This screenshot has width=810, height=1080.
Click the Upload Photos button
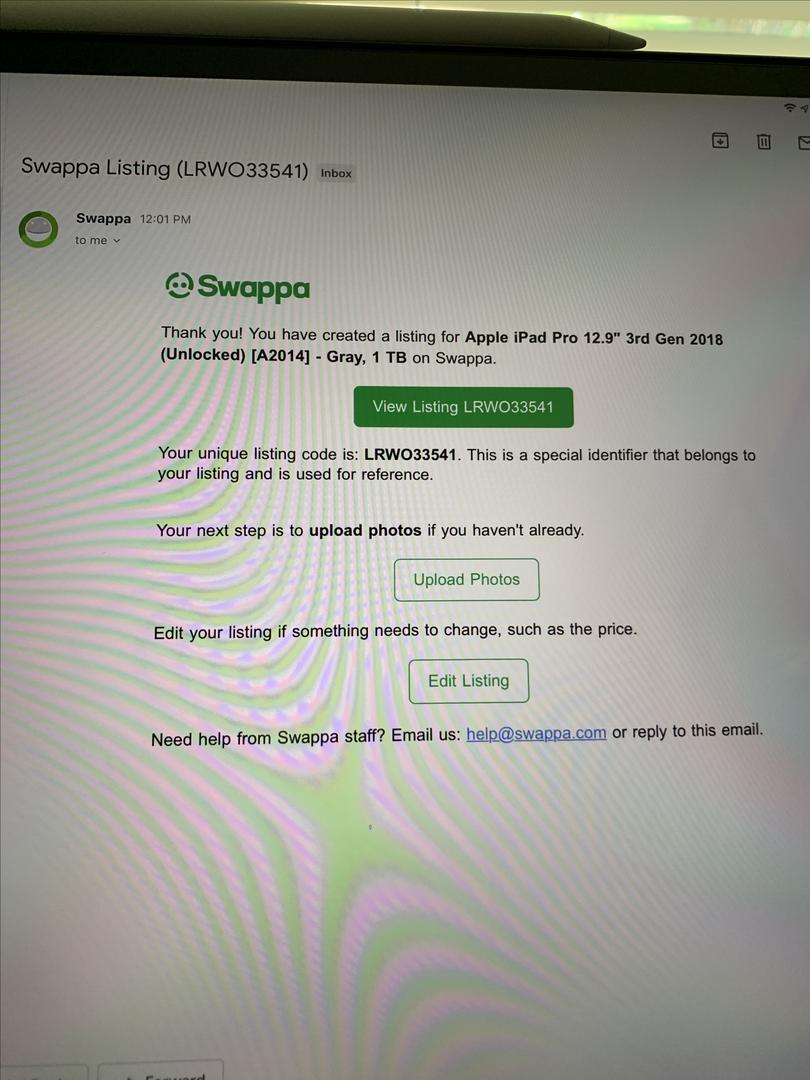[x=466, y=579]
